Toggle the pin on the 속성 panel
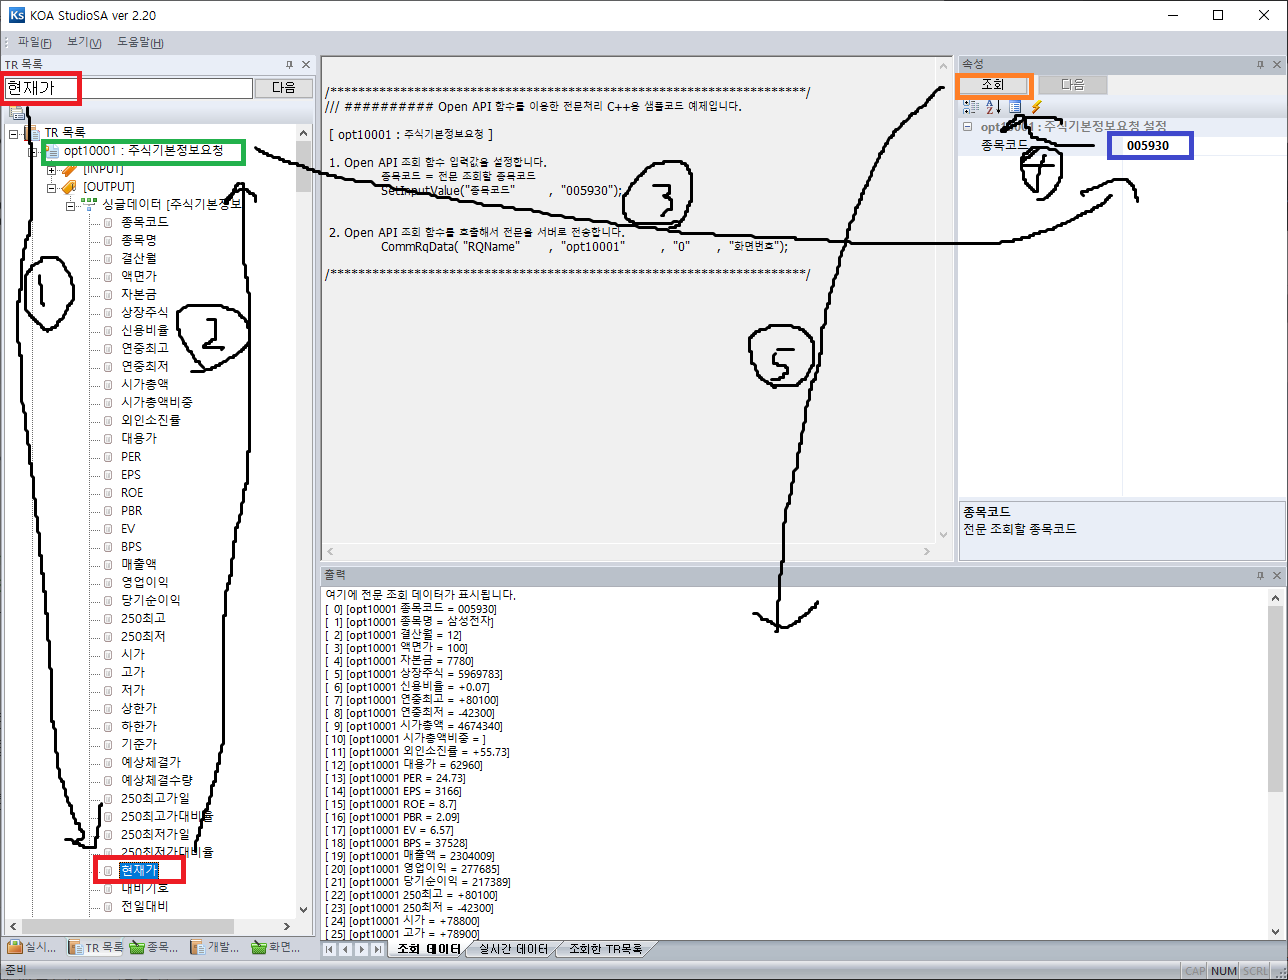The width and height of the screenshot is (1288, 980). [x=1260, y=63]
